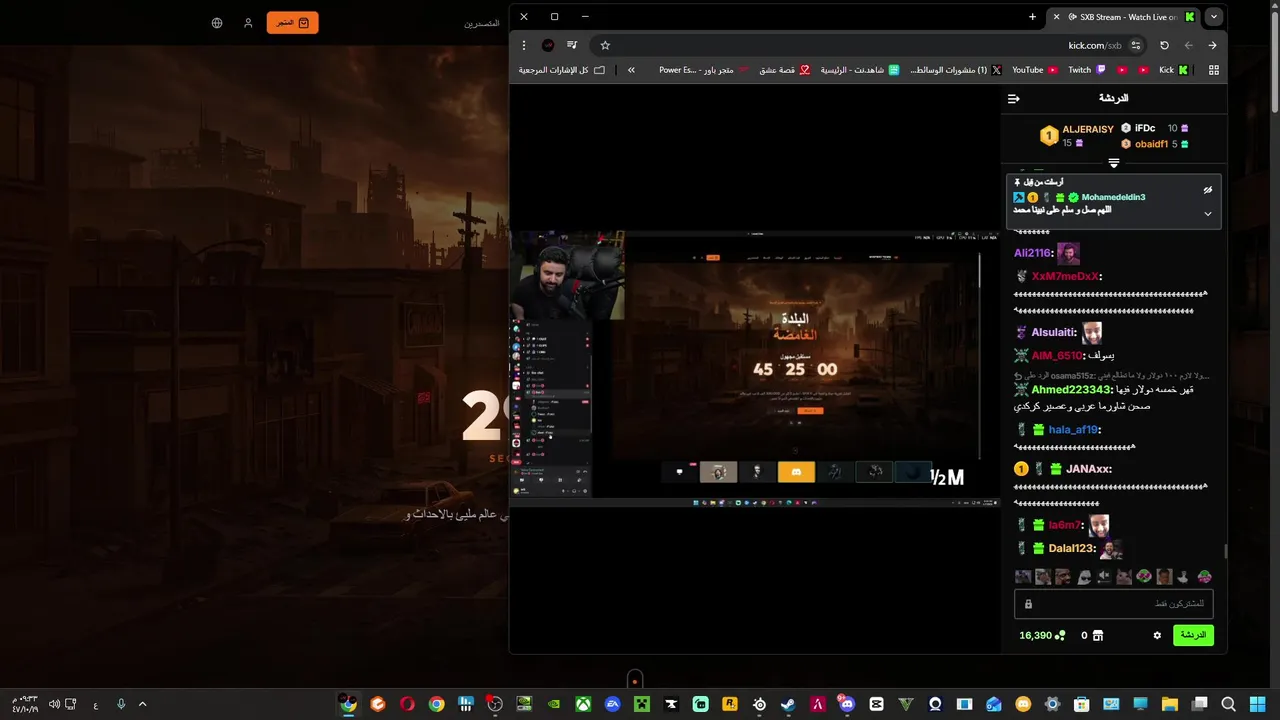This screenshot has width=1280, height=720.
Task: Open the Power Es... bookmark
Action: (703, 70)
